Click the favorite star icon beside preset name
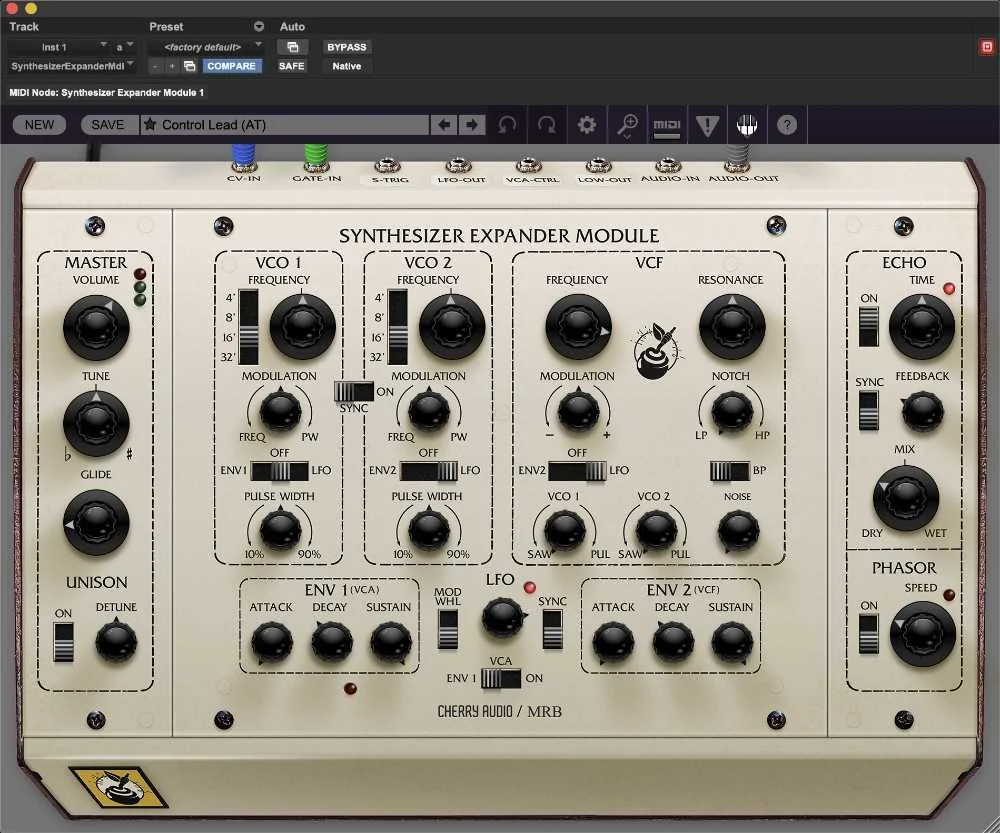1000x833 pixels. (150, 124)
